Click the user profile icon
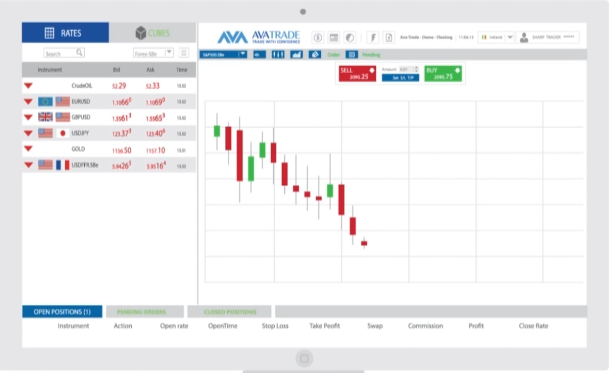 (524, 37)
